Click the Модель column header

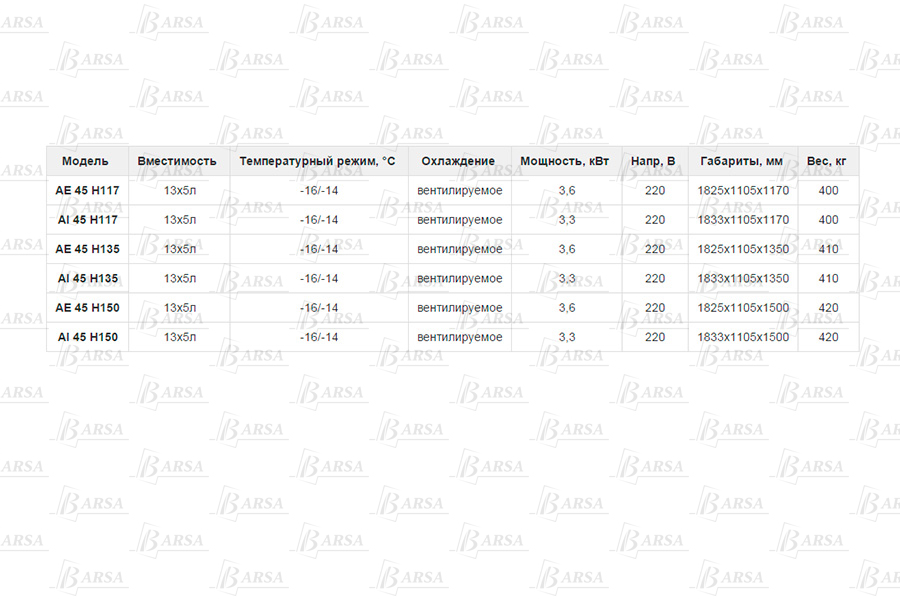86,161
